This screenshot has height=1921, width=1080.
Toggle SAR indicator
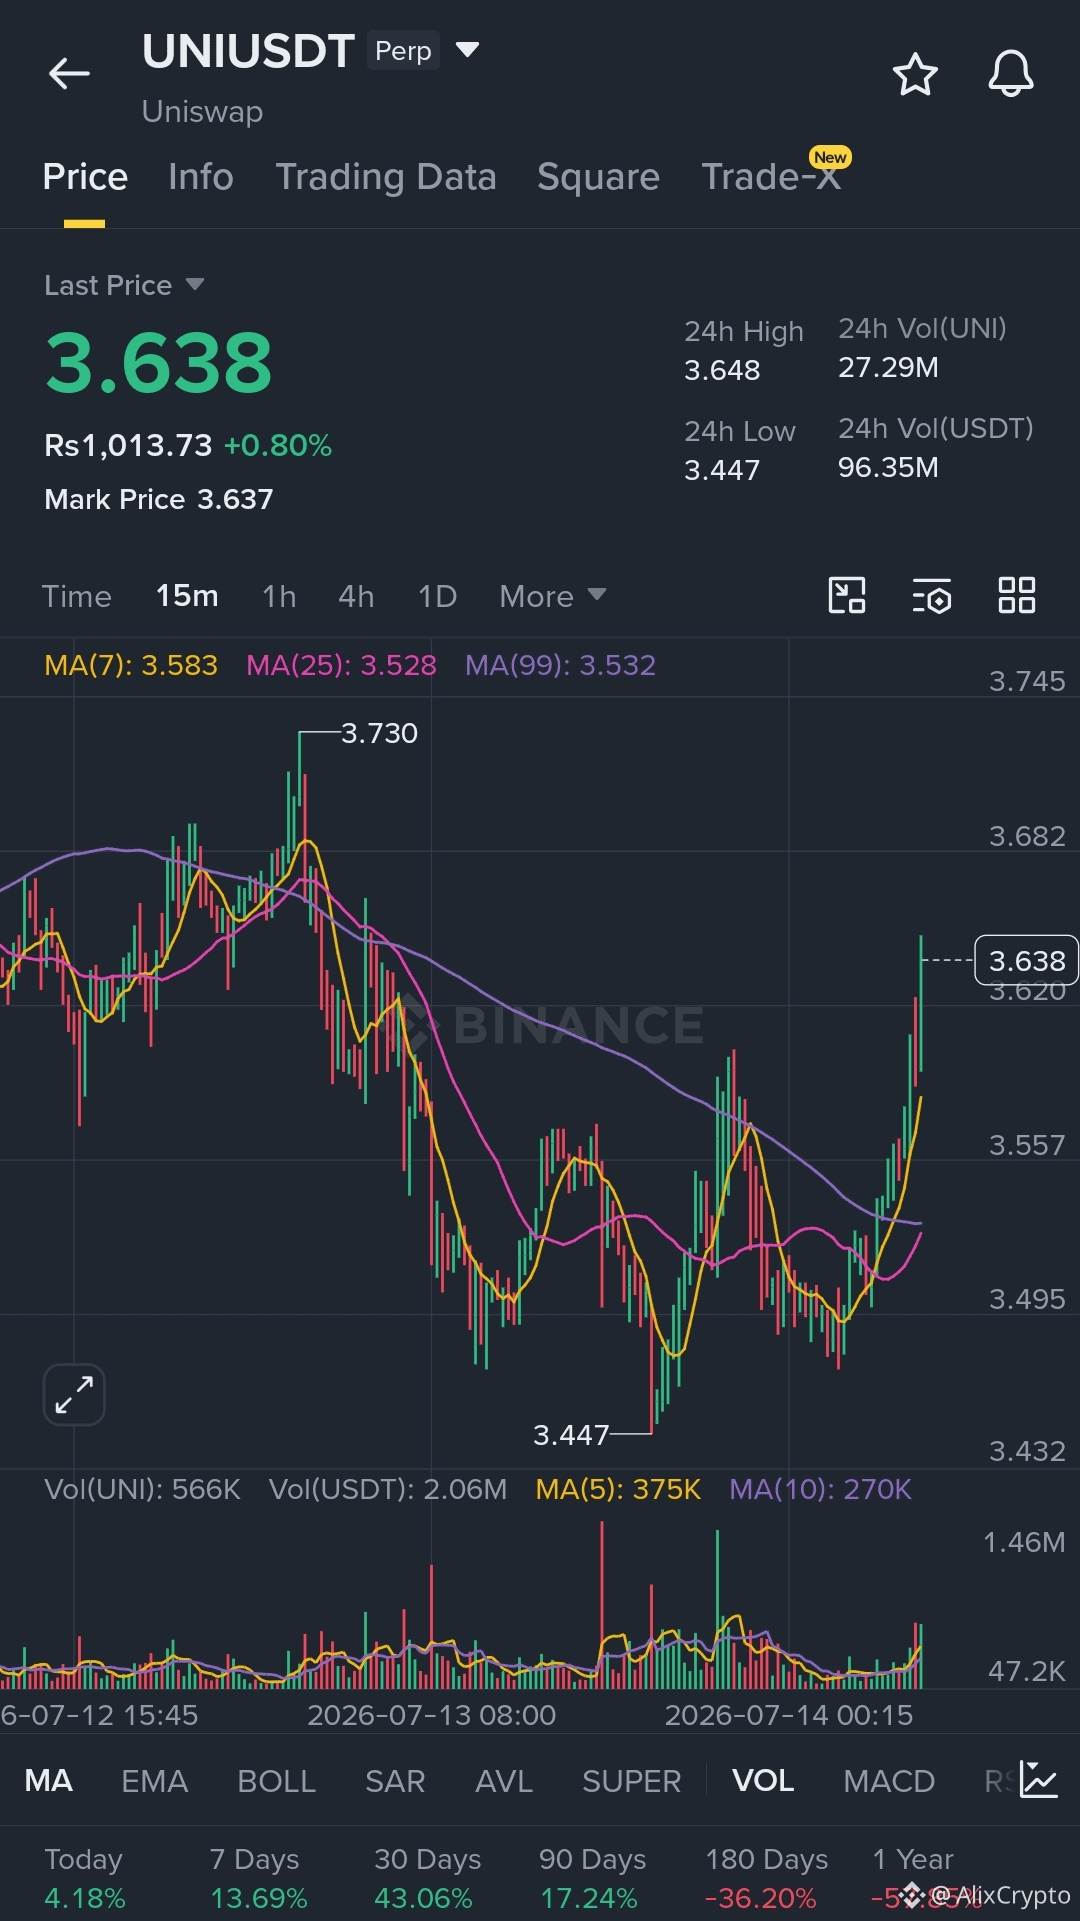(395, 1781)
